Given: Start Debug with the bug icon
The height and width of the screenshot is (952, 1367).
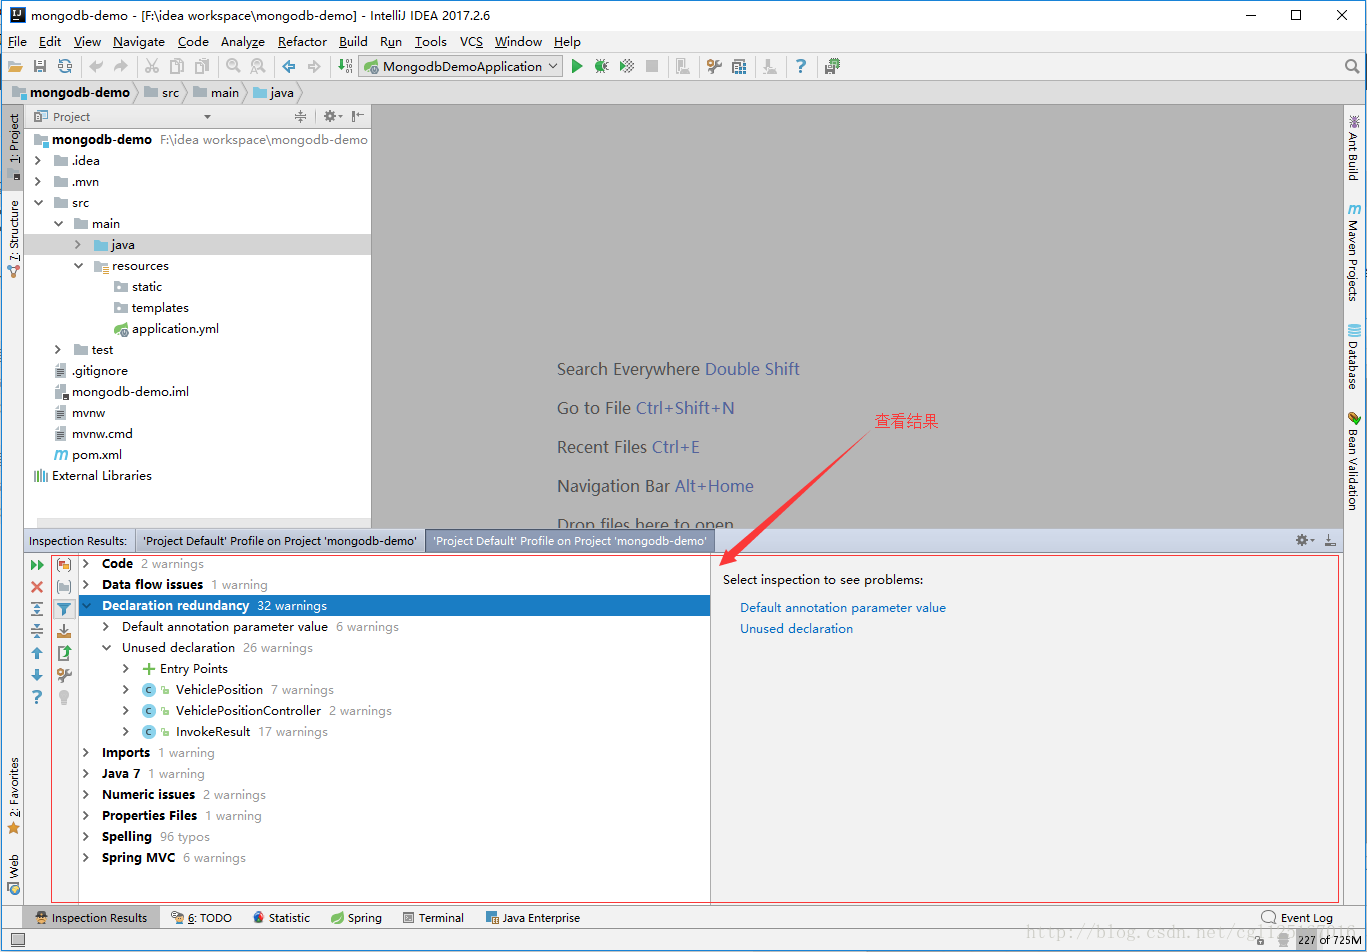Looking at the screenshot, I should [601, 66].
